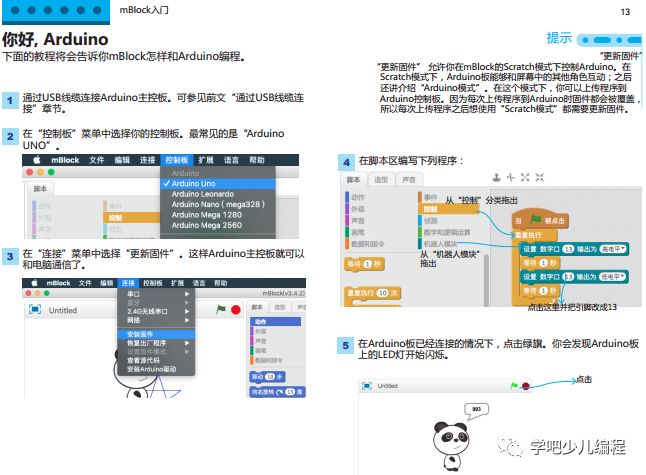Click the pin number 13 field on the 高电平 block

coord(568,249)
